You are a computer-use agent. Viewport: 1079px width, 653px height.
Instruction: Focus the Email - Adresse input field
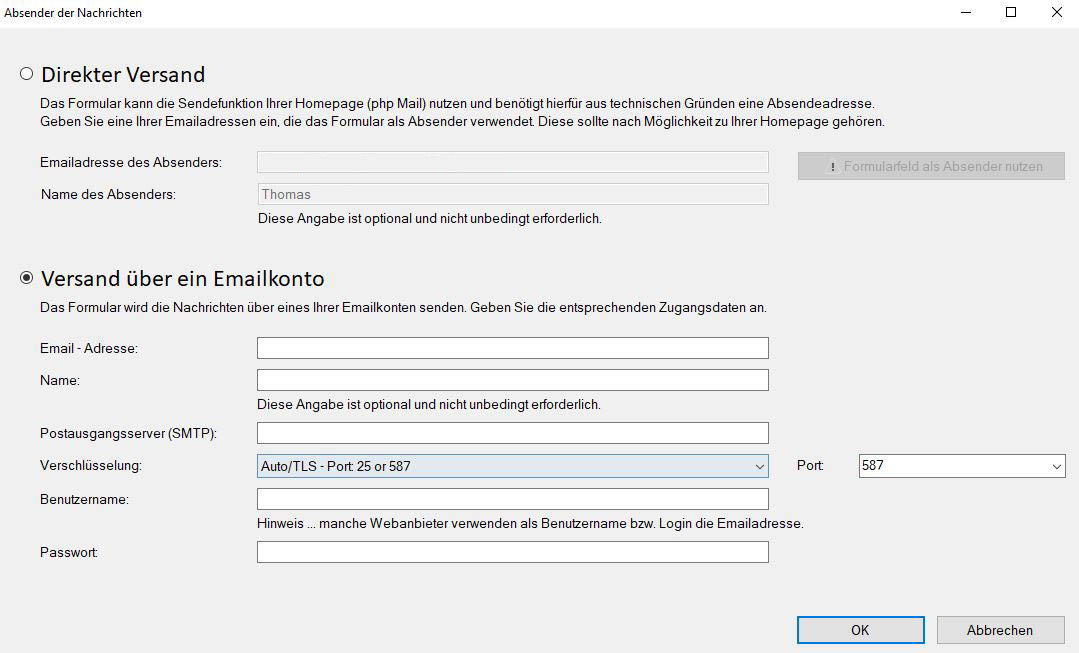[x=512, y=348]
